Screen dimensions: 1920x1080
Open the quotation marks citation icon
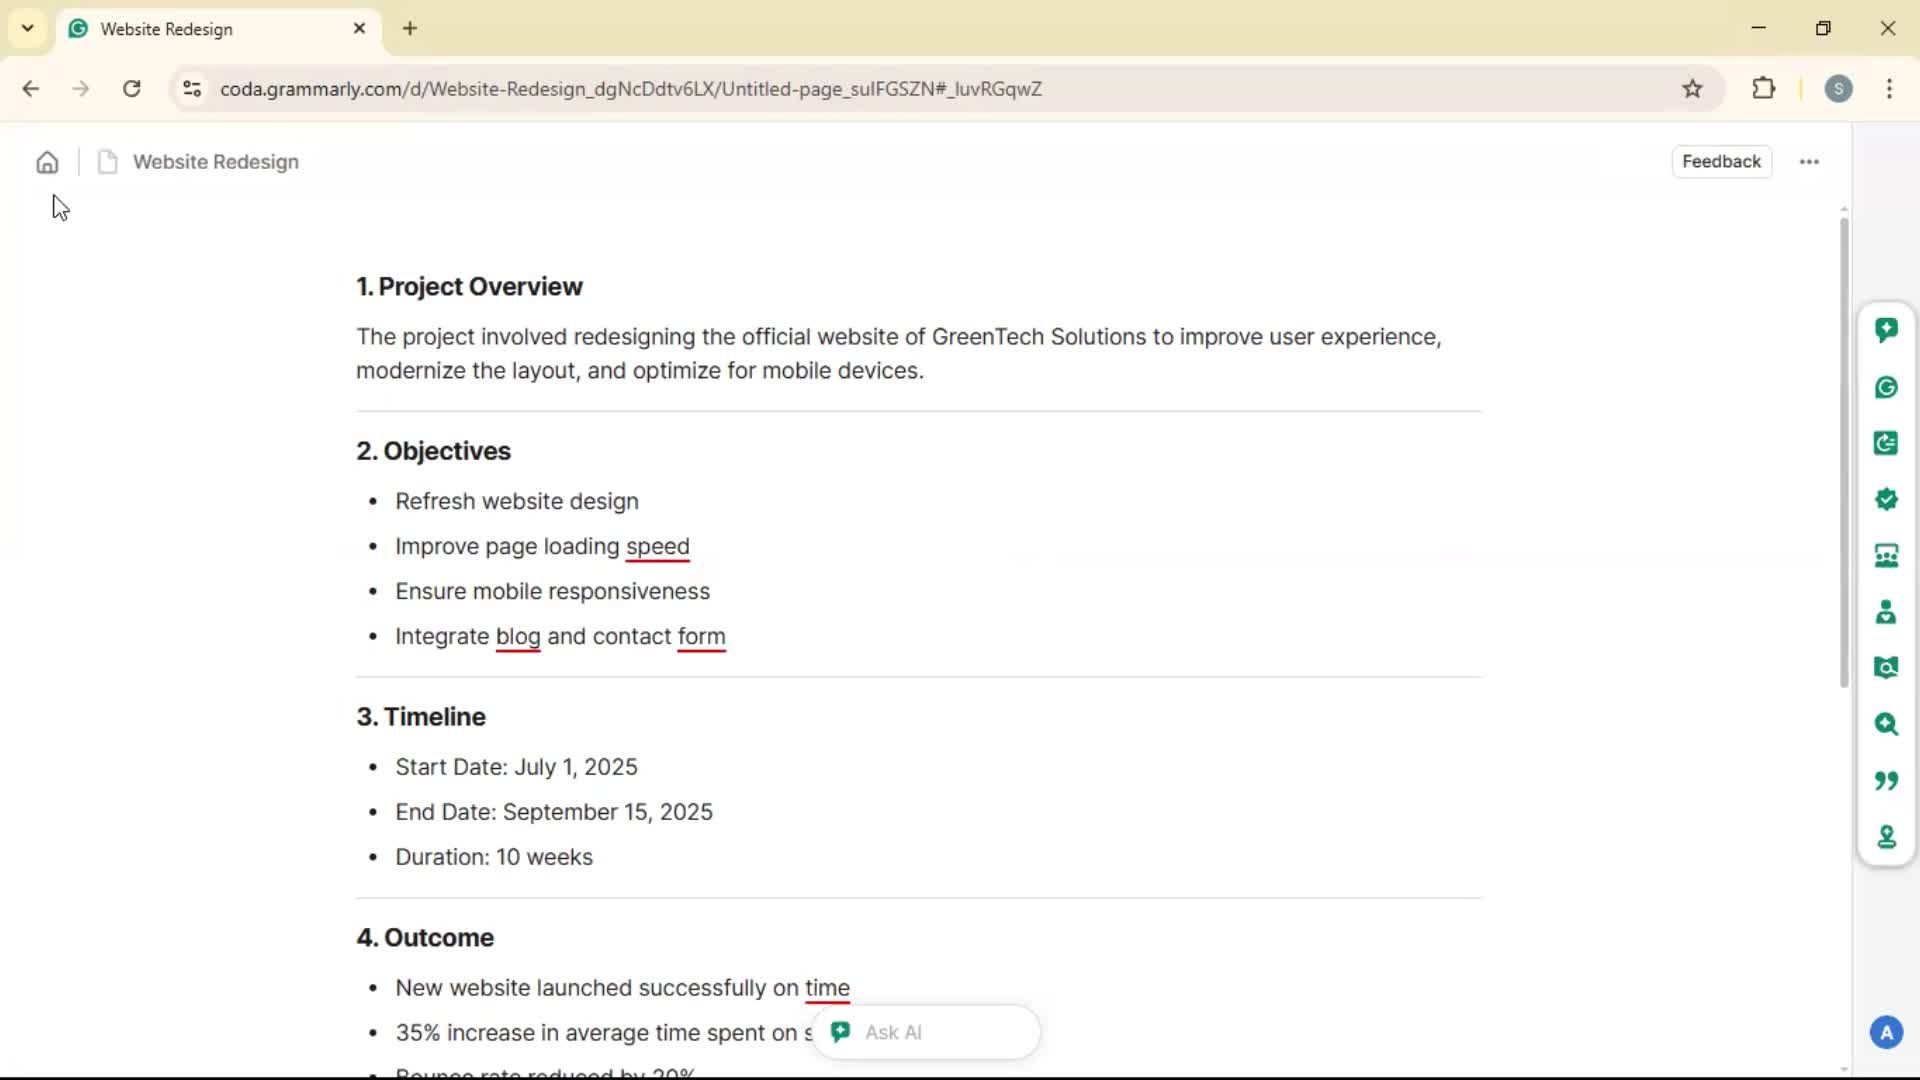point(1886,780)
